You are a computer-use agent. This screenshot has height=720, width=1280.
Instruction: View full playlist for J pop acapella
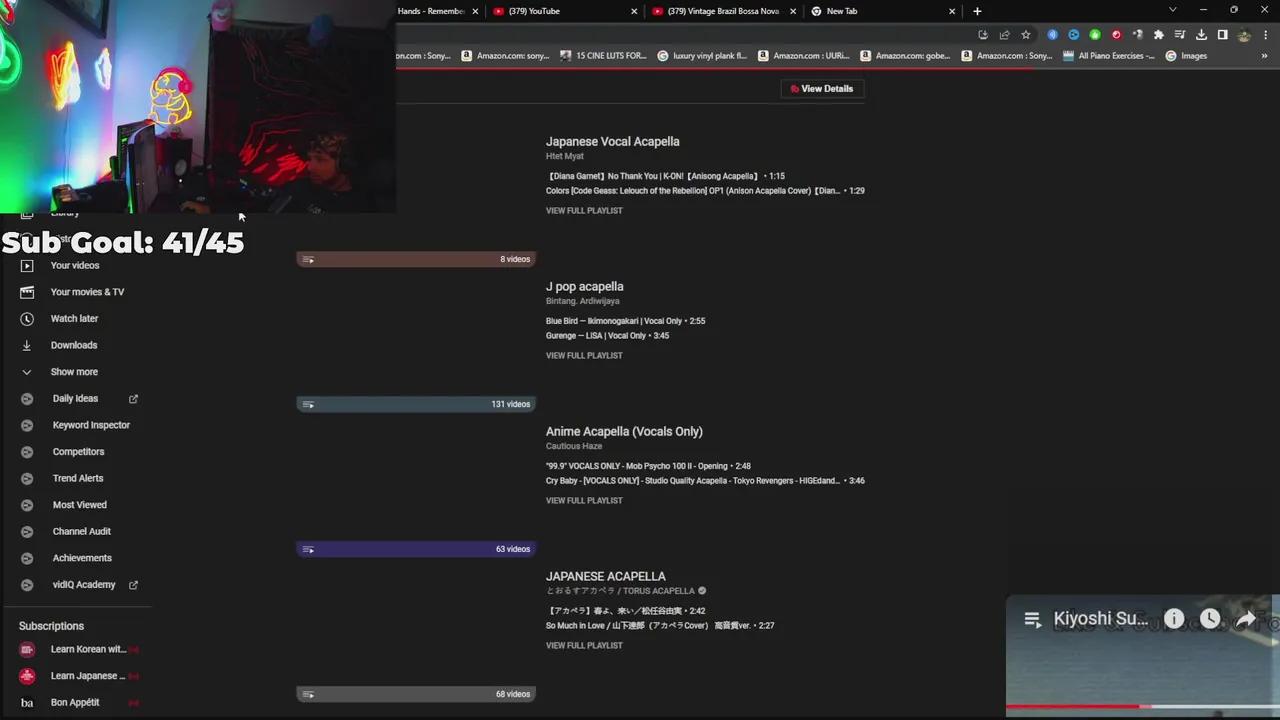click(x=584, y=356)
